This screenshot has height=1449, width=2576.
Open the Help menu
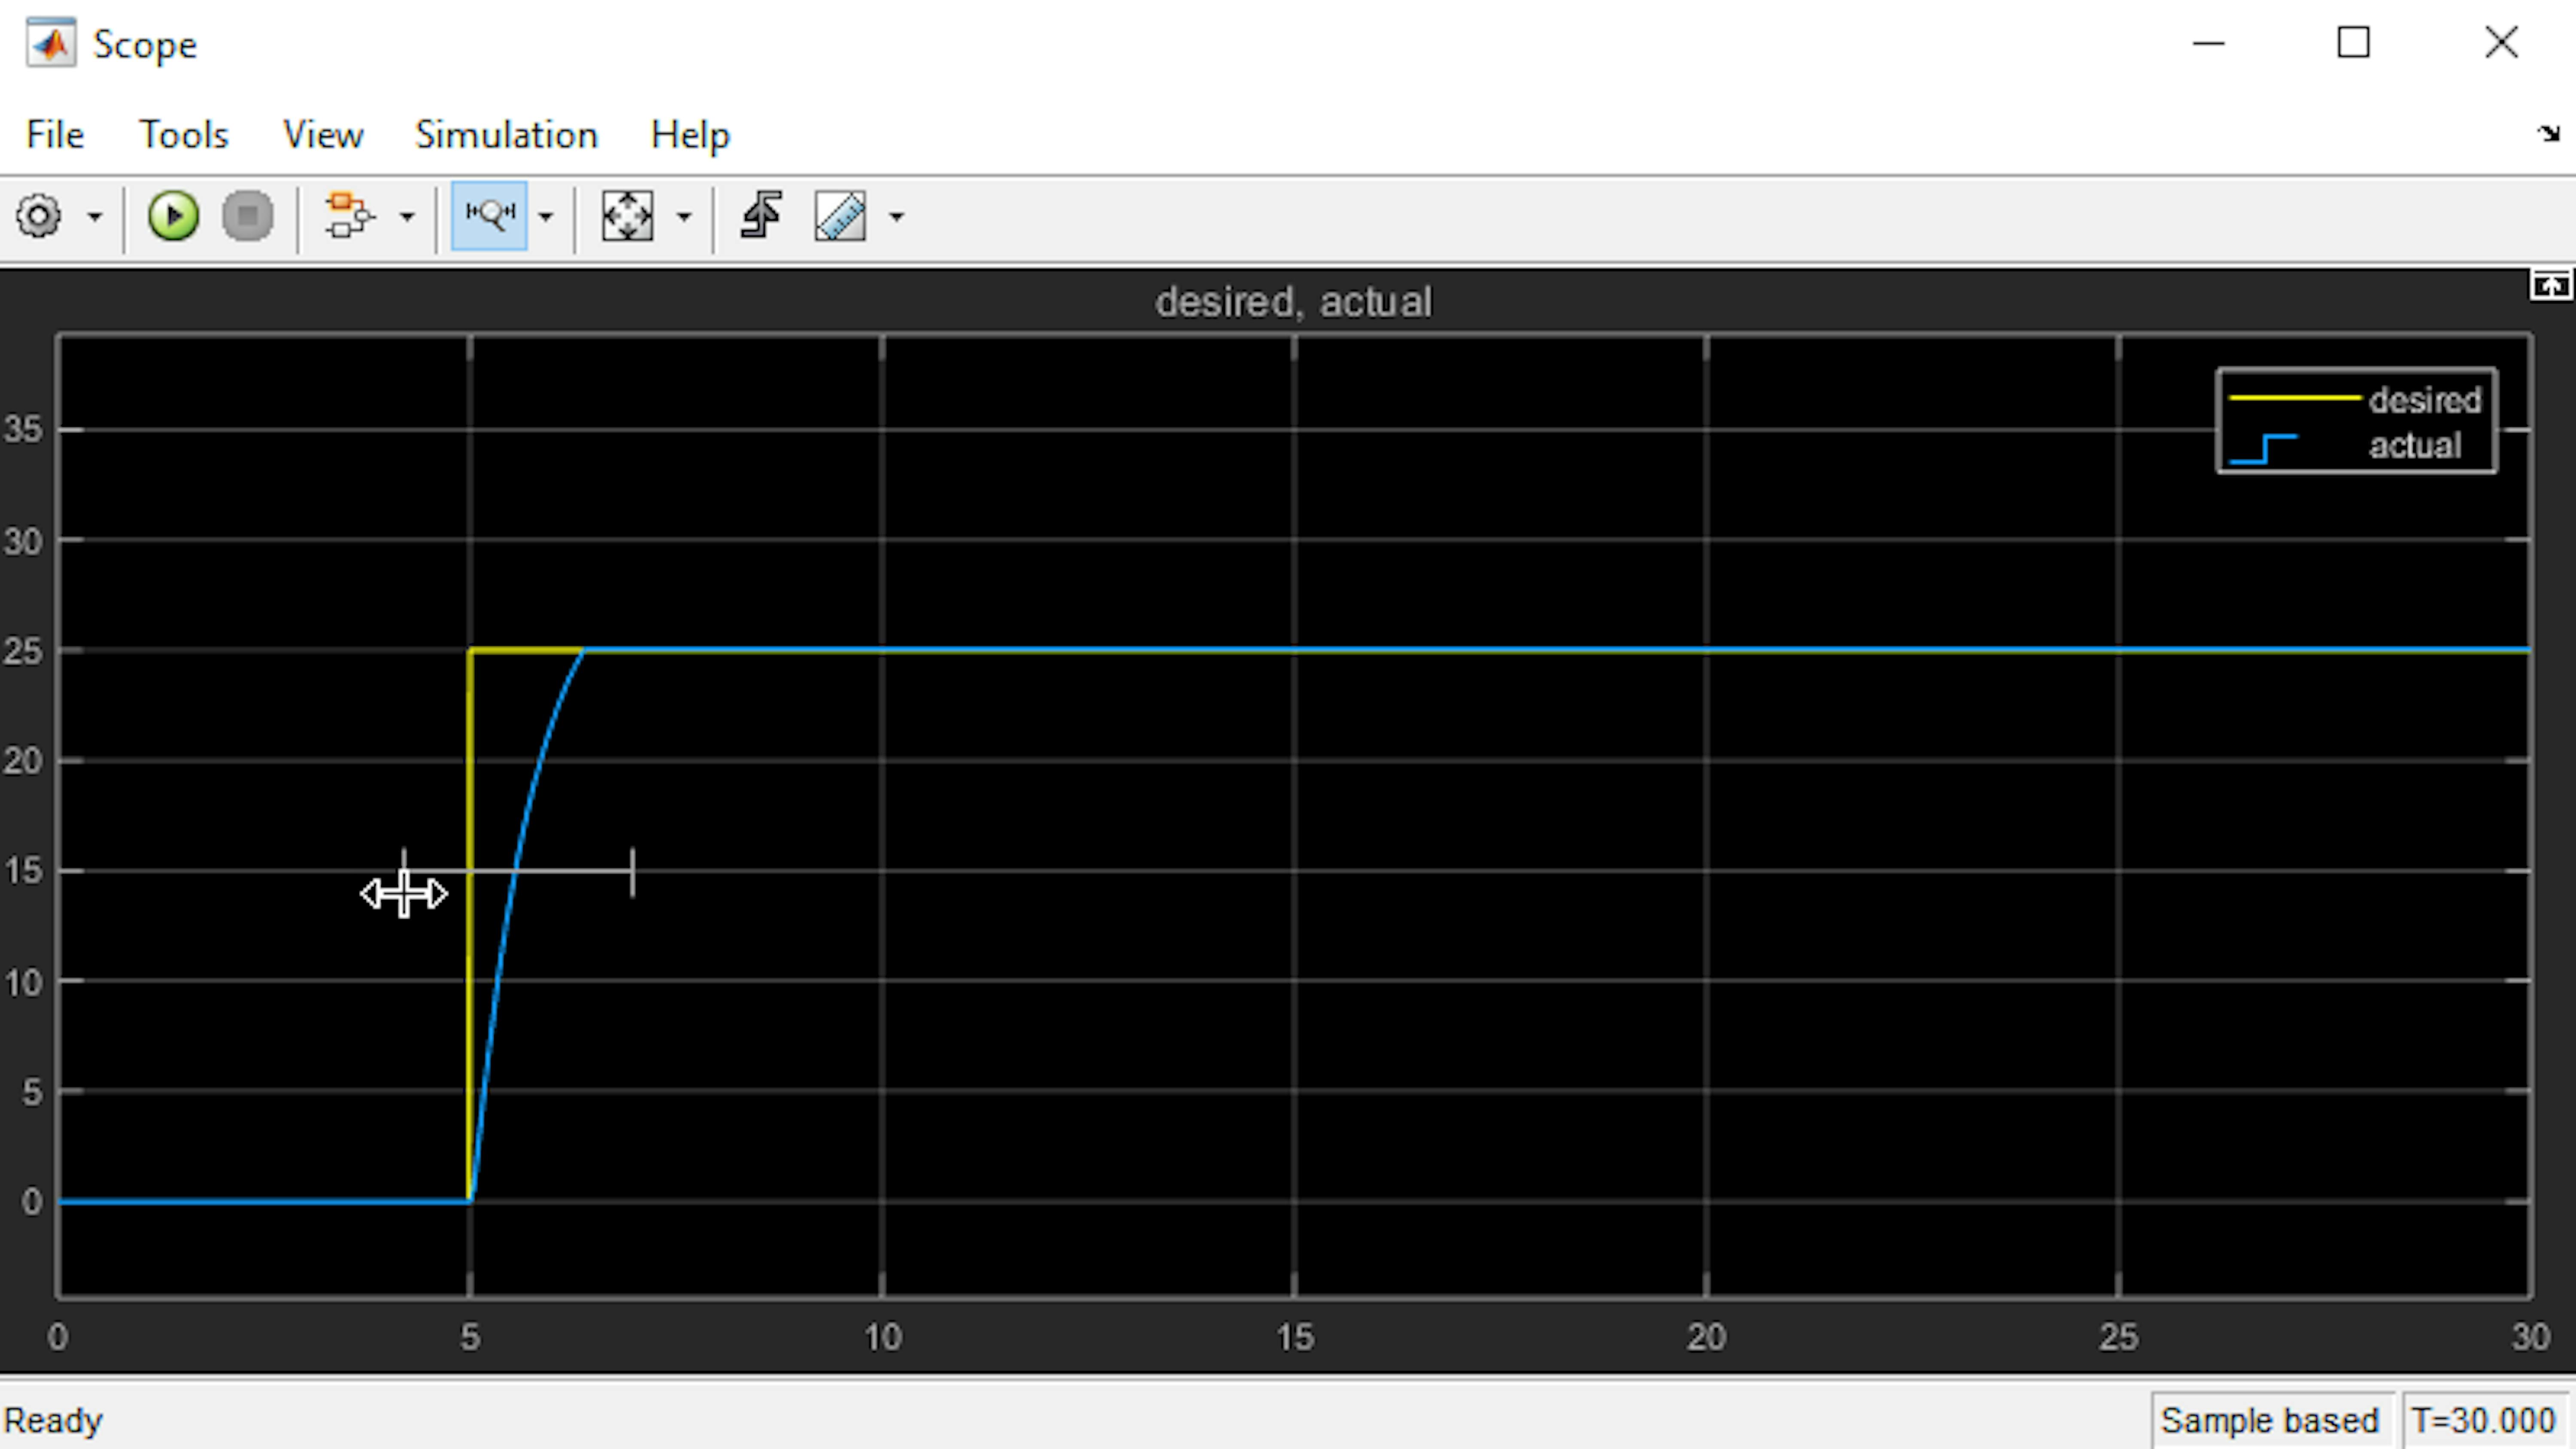[690, 134]
